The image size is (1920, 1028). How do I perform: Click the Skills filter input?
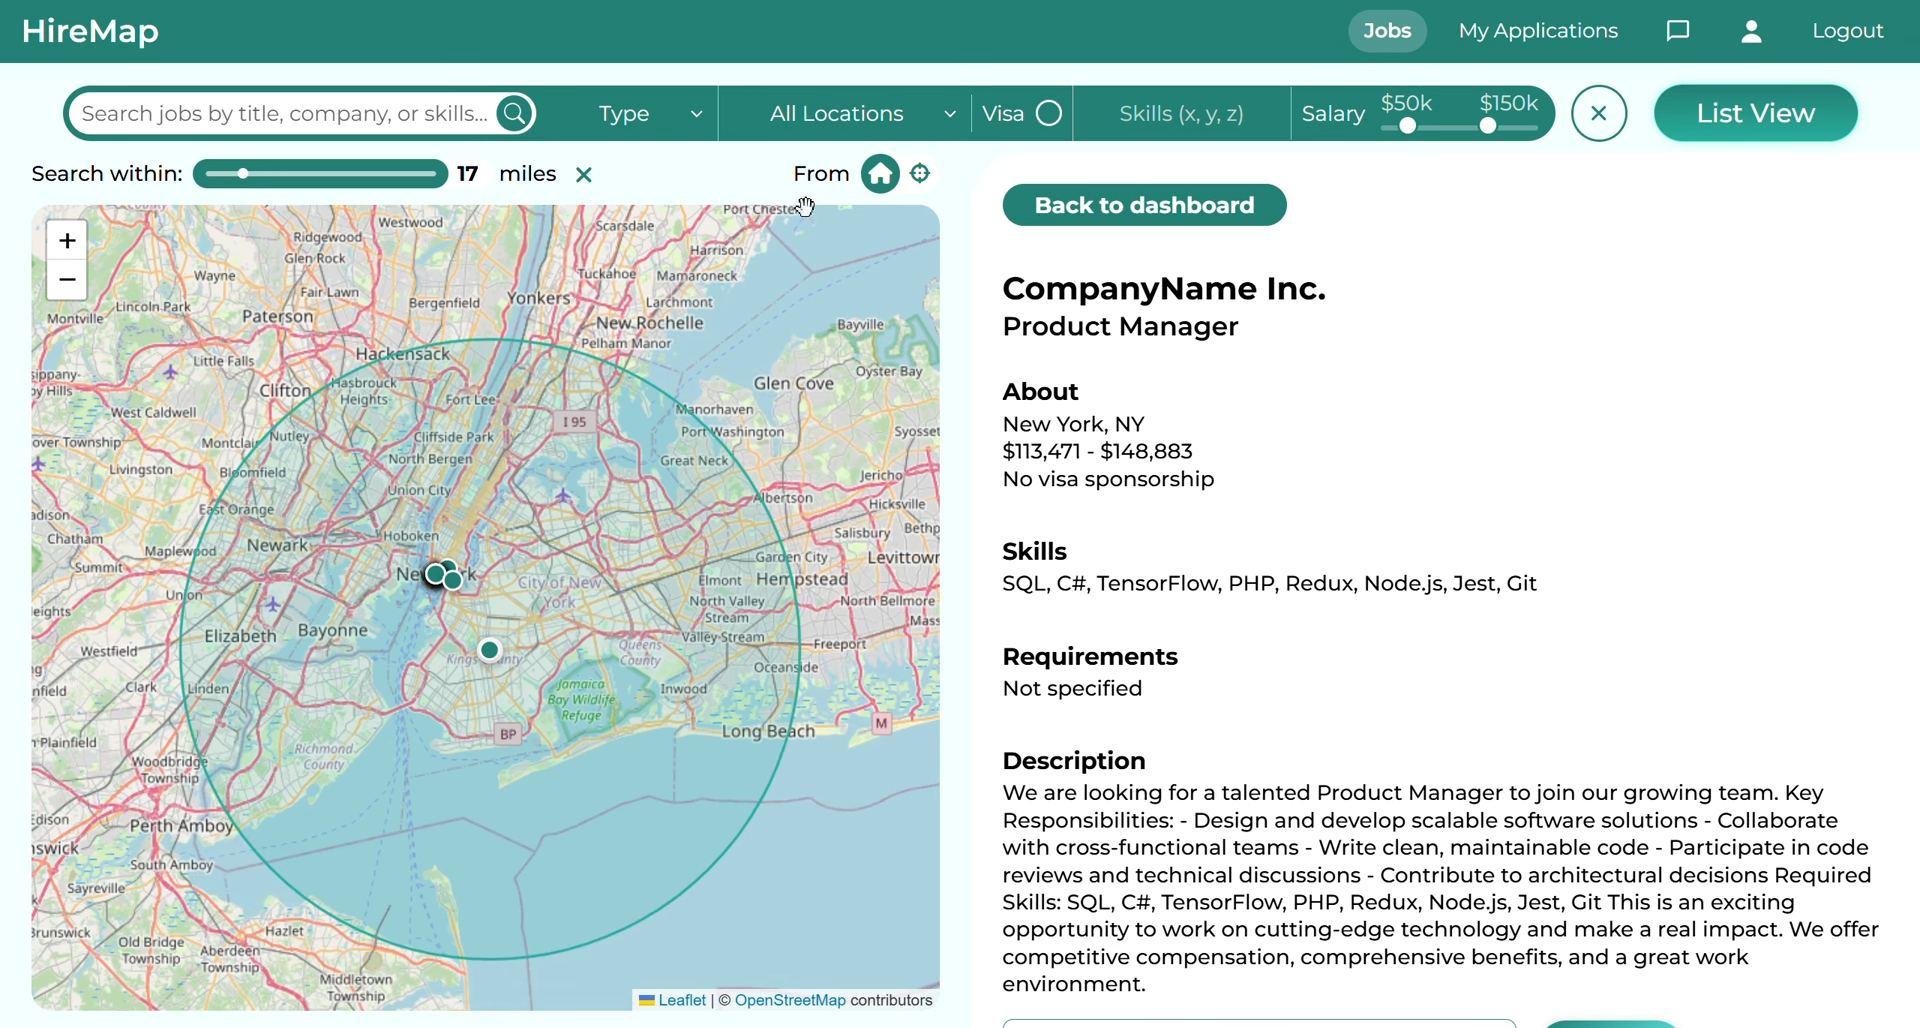tap(1181, 114)
